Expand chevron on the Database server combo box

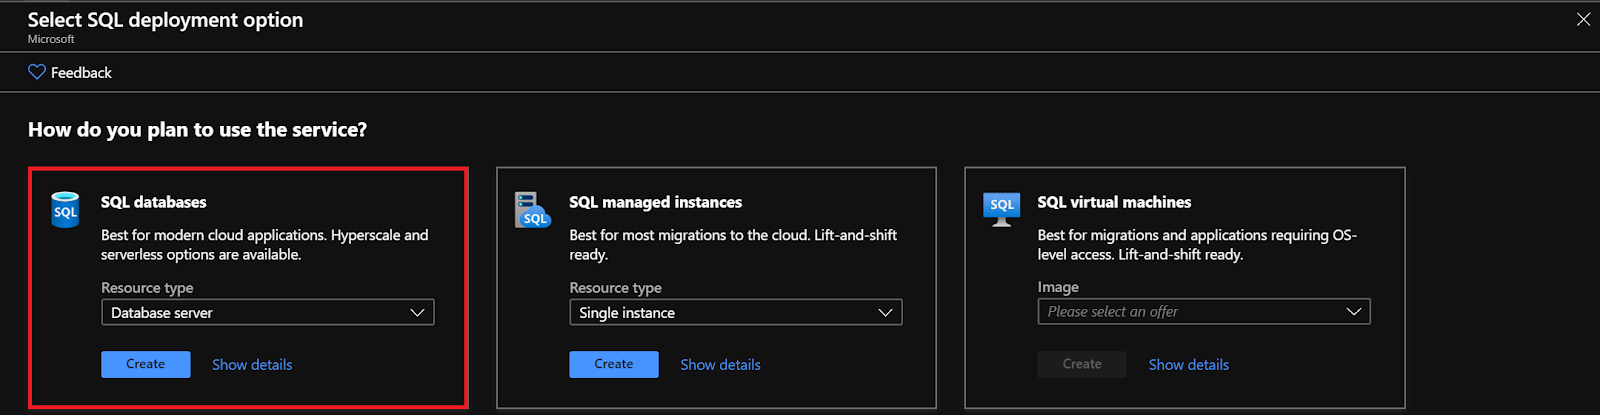pos(417,312)
